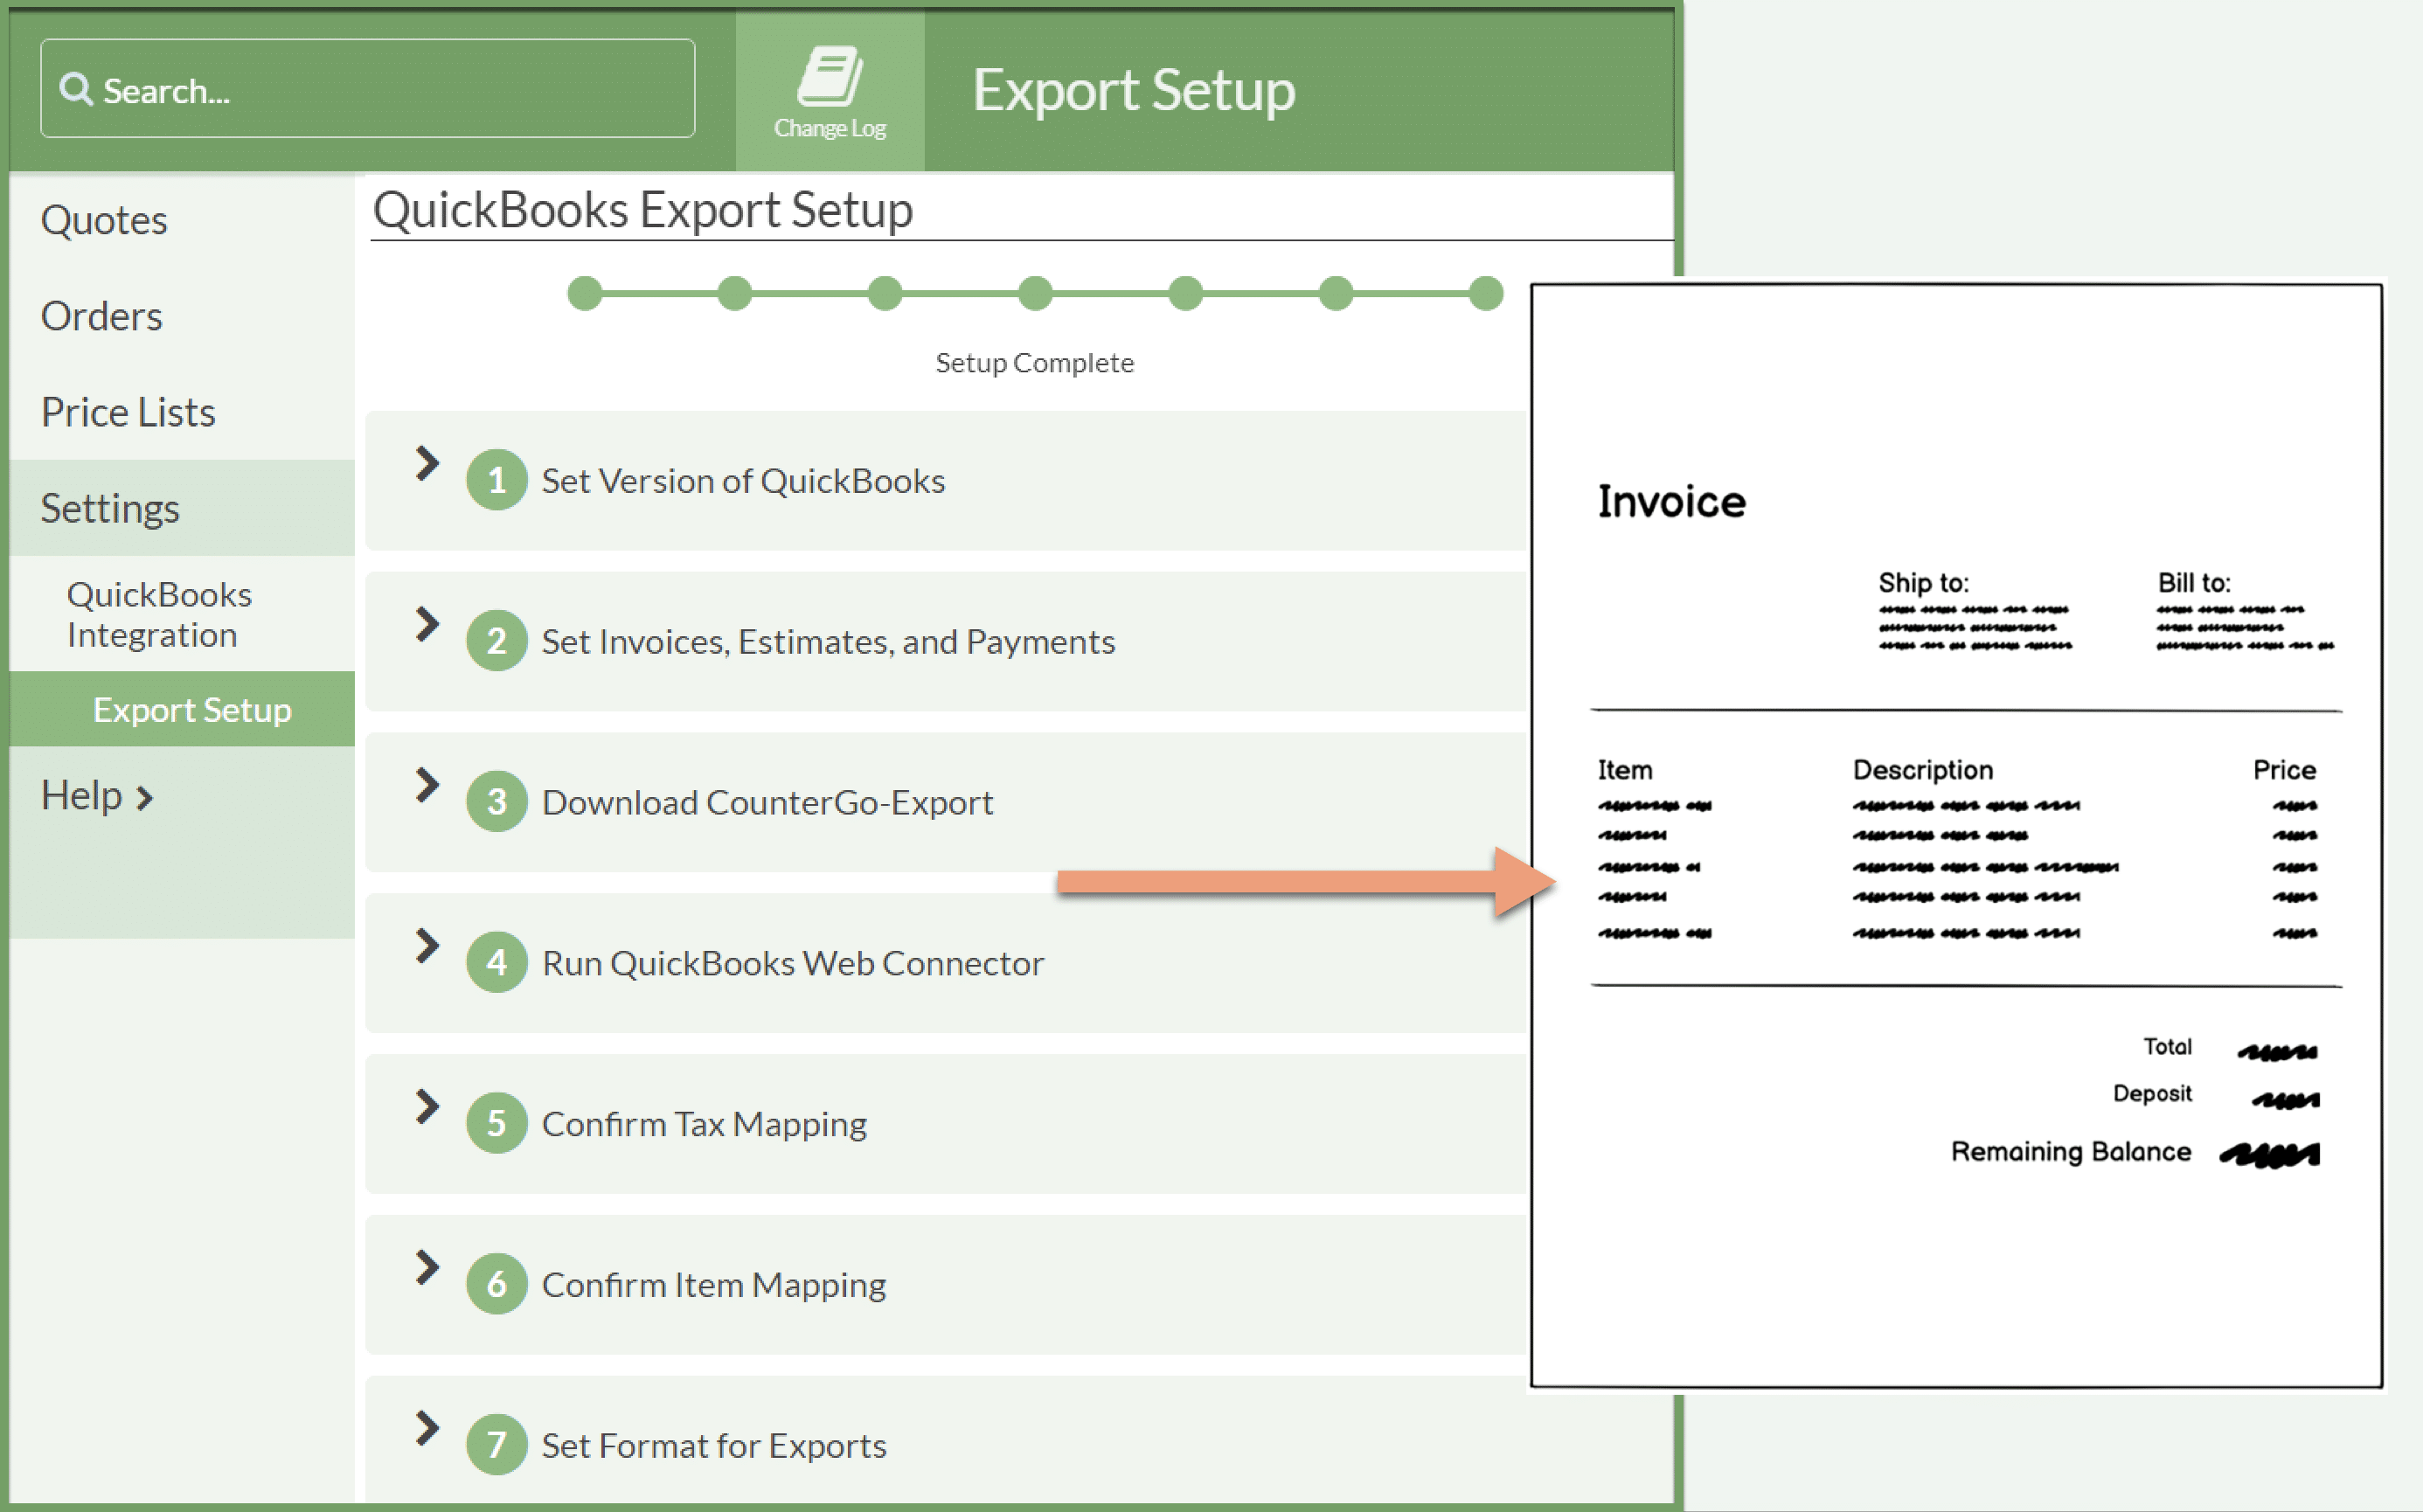This screenshot has height=1512, width=2423.
Task: Click the number 5 step badge
Action: pos(497,1123)
